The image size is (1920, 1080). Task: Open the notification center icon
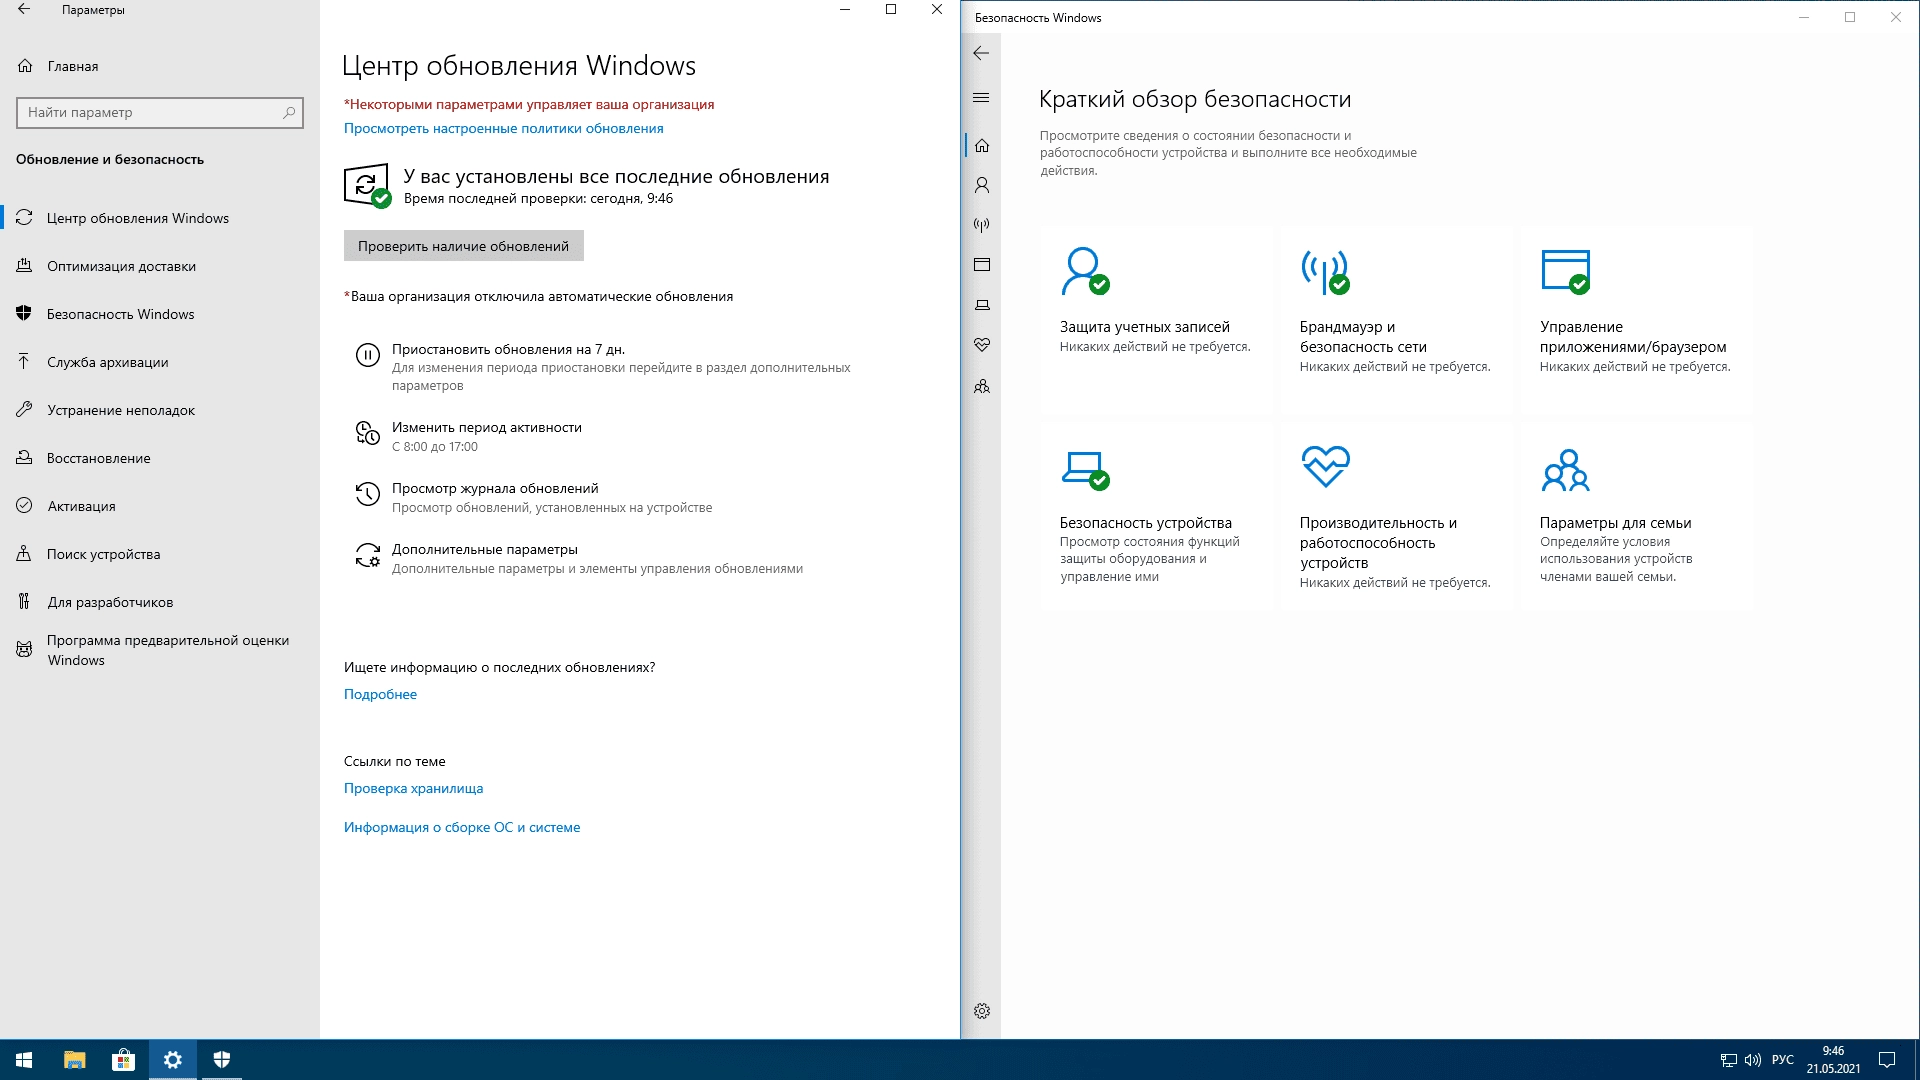pyautogui.click(x=1887, y=1060)
